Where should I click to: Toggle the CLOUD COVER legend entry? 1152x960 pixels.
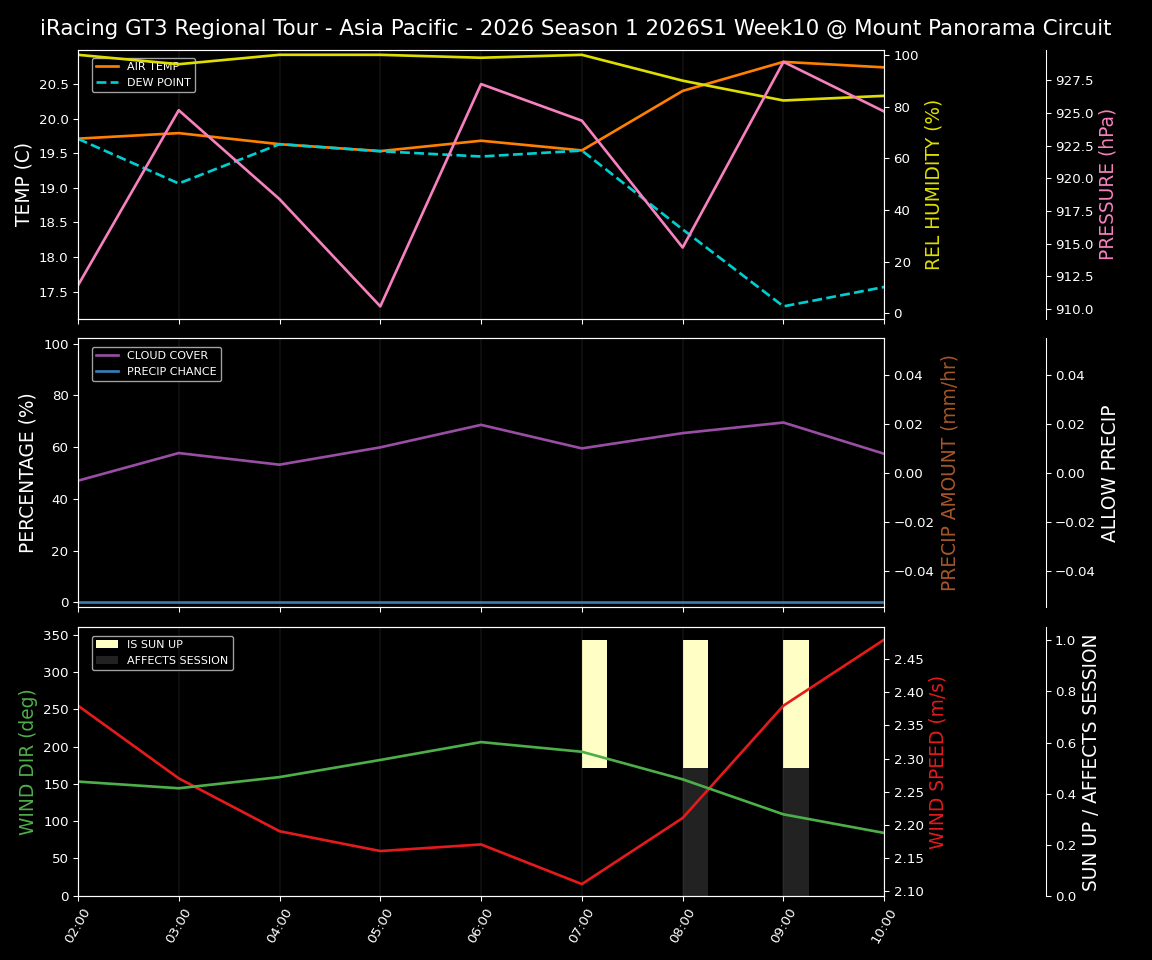pos(167,355)
